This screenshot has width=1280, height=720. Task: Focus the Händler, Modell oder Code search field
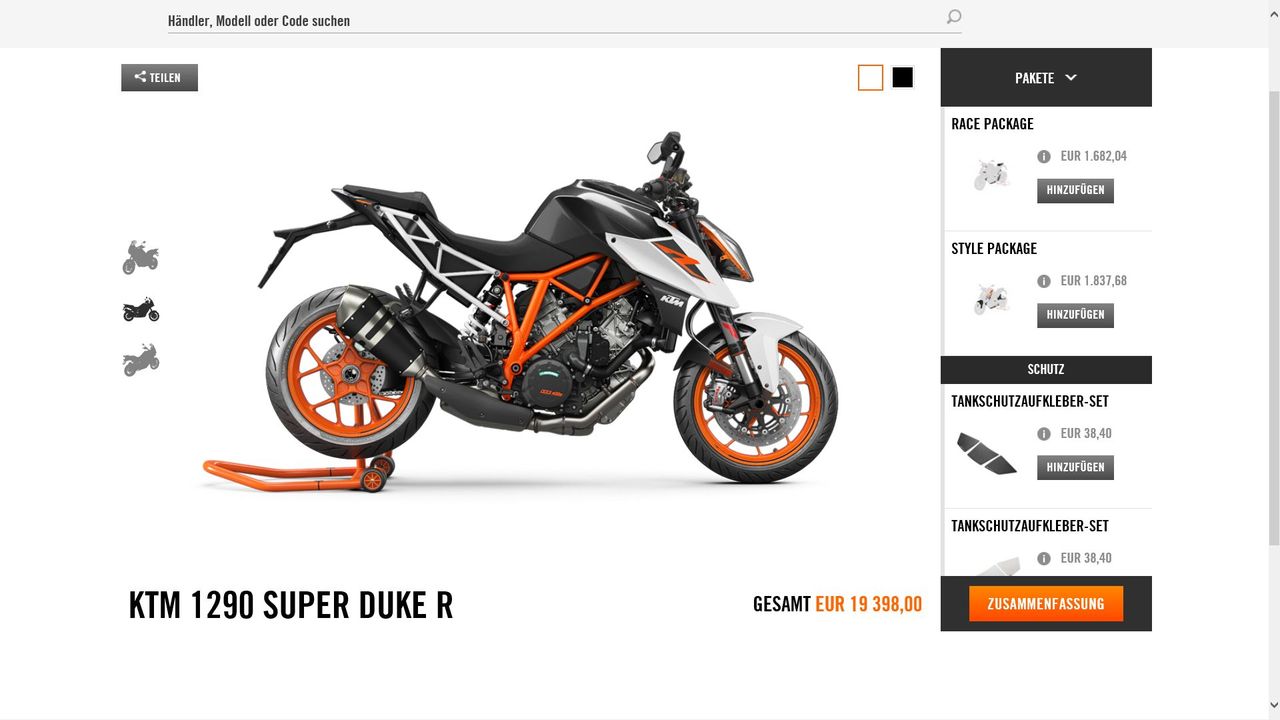(x=555, y=20)
